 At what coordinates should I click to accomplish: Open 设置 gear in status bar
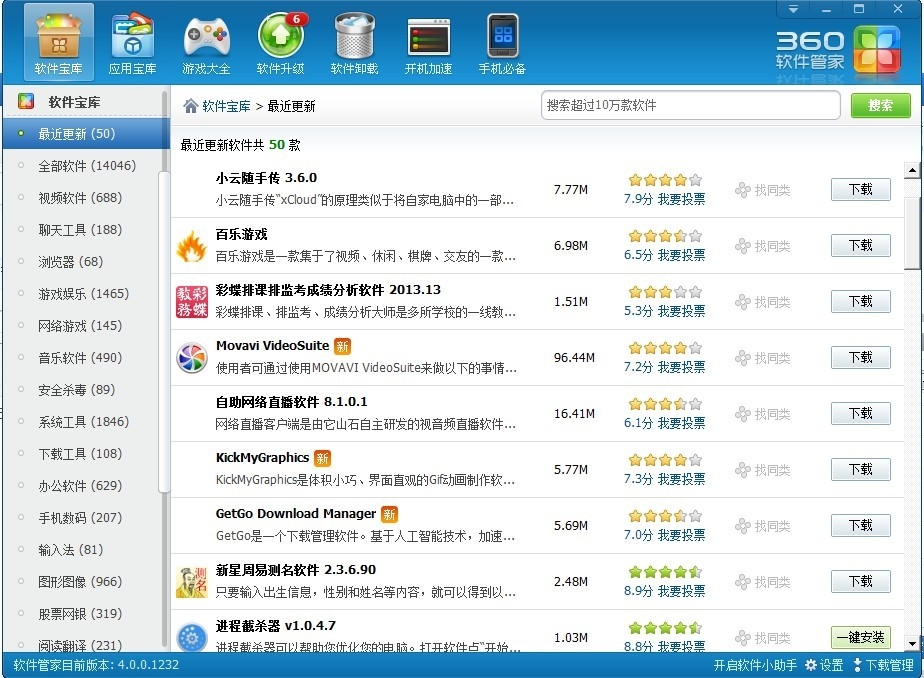pyautogui.click(x=825, y=666)
